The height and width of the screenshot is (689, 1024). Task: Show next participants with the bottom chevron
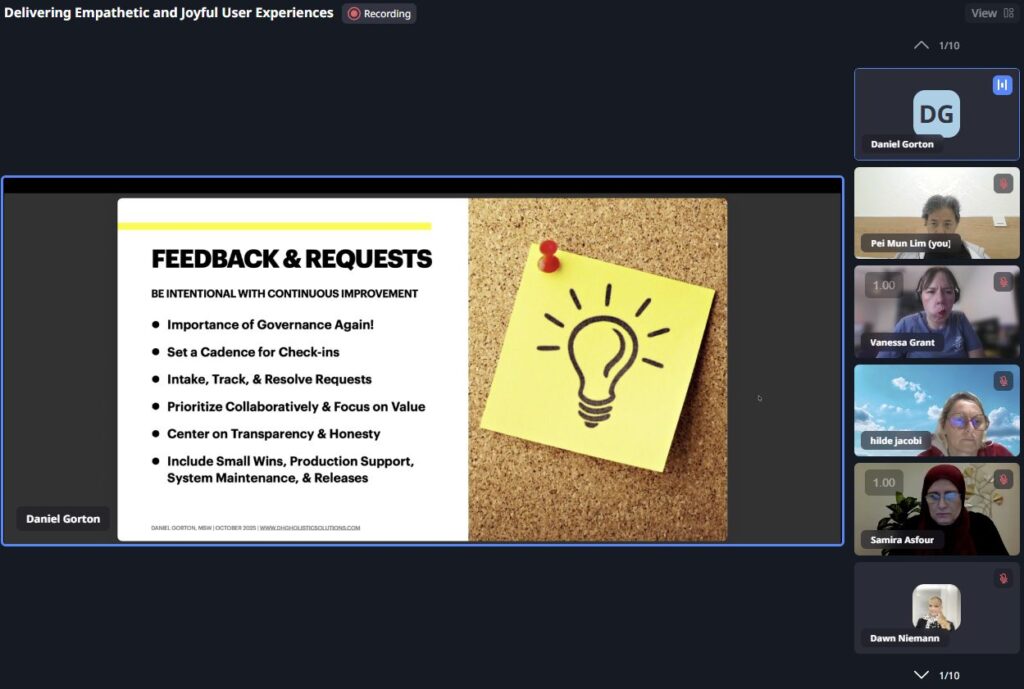pos(921,675)
